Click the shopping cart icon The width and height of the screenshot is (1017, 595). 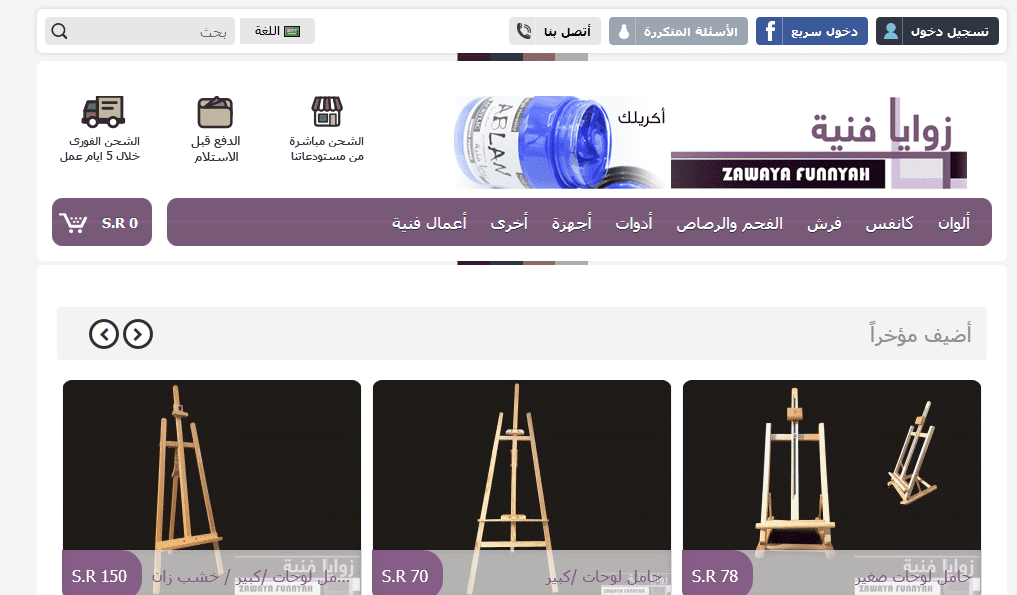tap(73, 223)
